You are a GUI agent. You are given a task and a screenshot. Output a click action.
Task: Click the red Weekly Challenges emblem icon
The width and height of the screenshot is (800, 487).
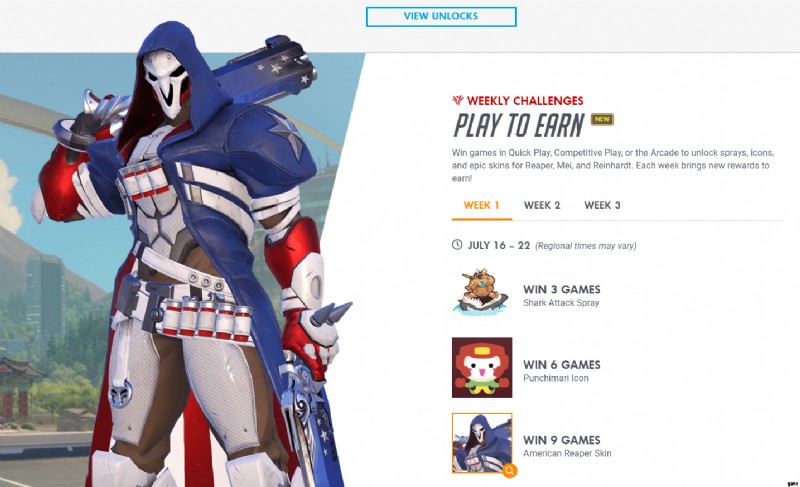click(x=458, y=100)
